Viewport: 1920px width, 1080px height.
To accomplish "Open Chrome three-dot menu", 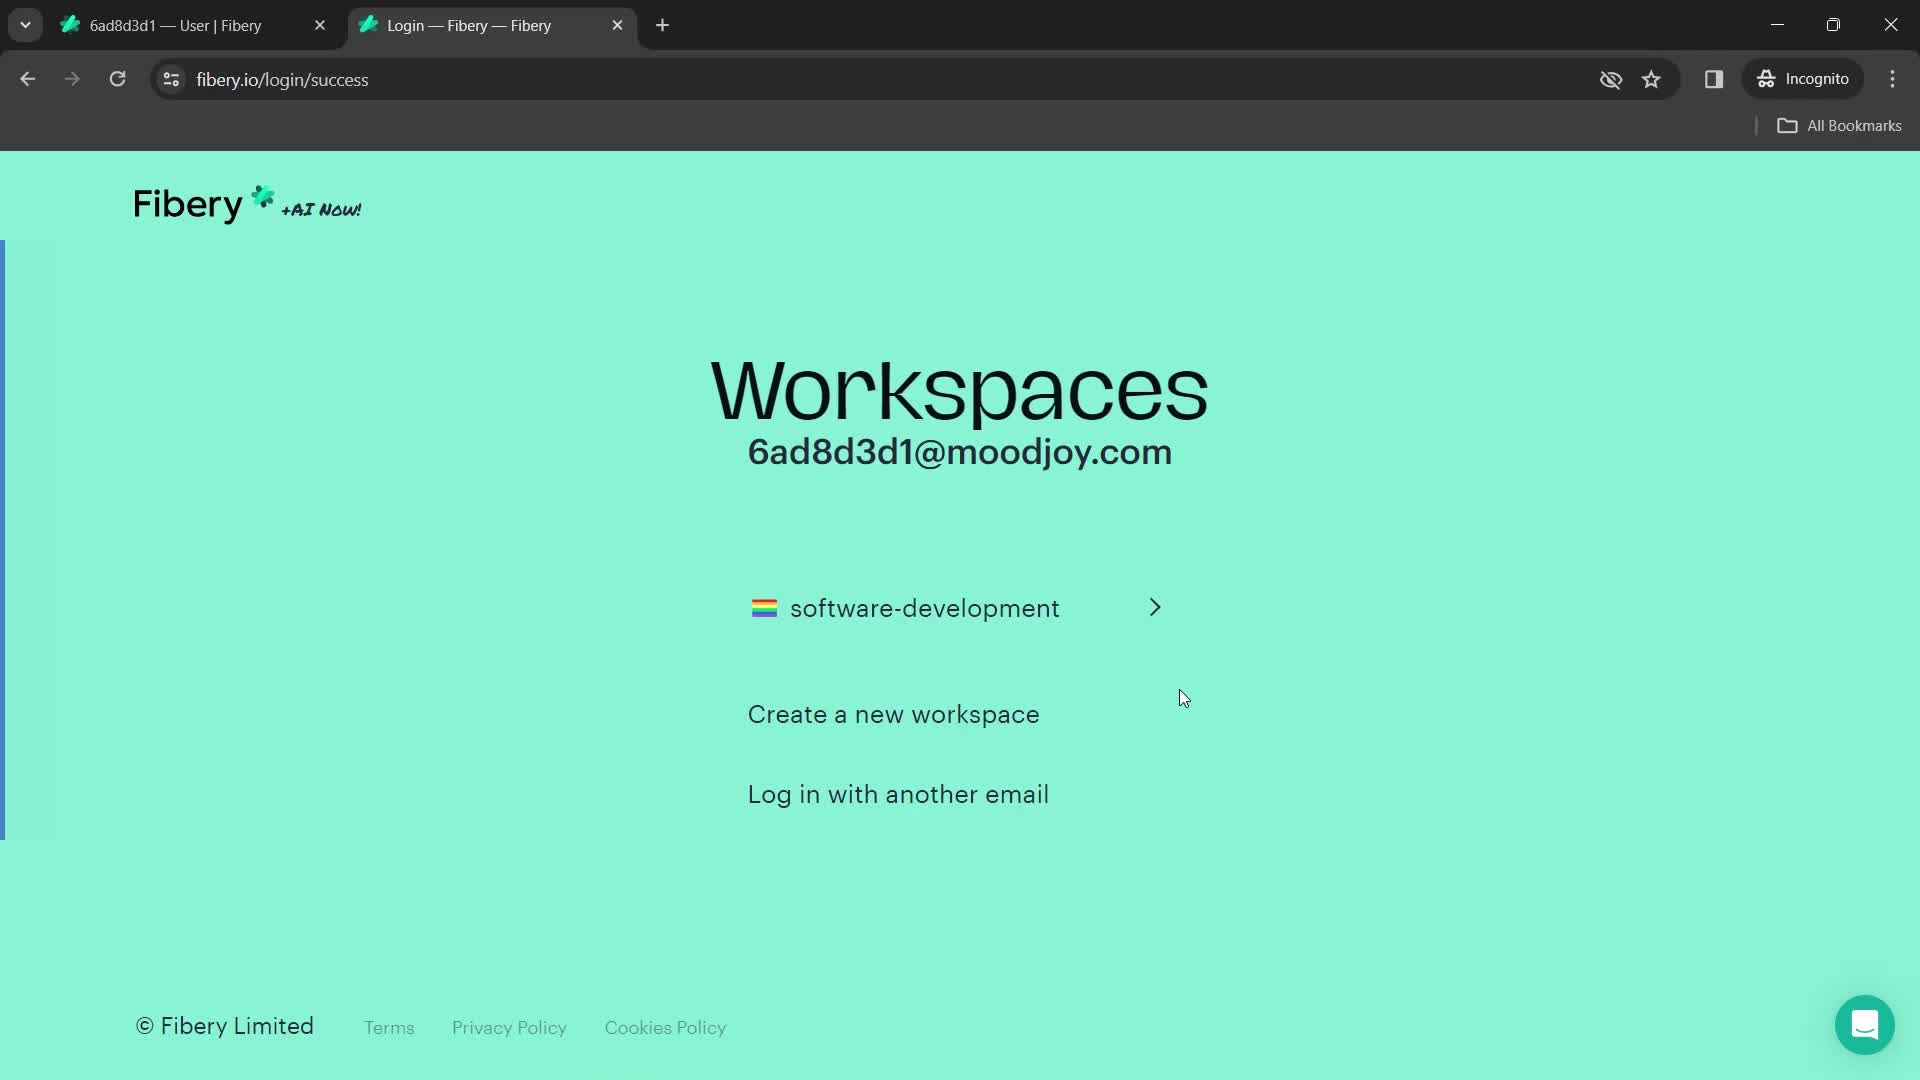I will [1892, 79].
